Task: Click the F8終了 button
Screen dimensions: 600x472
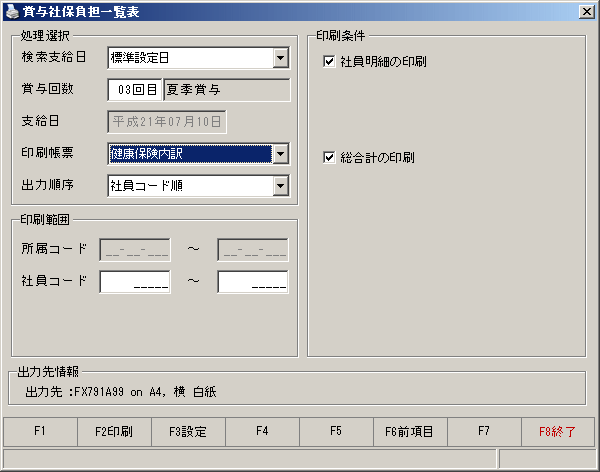Action: [558, 432]
